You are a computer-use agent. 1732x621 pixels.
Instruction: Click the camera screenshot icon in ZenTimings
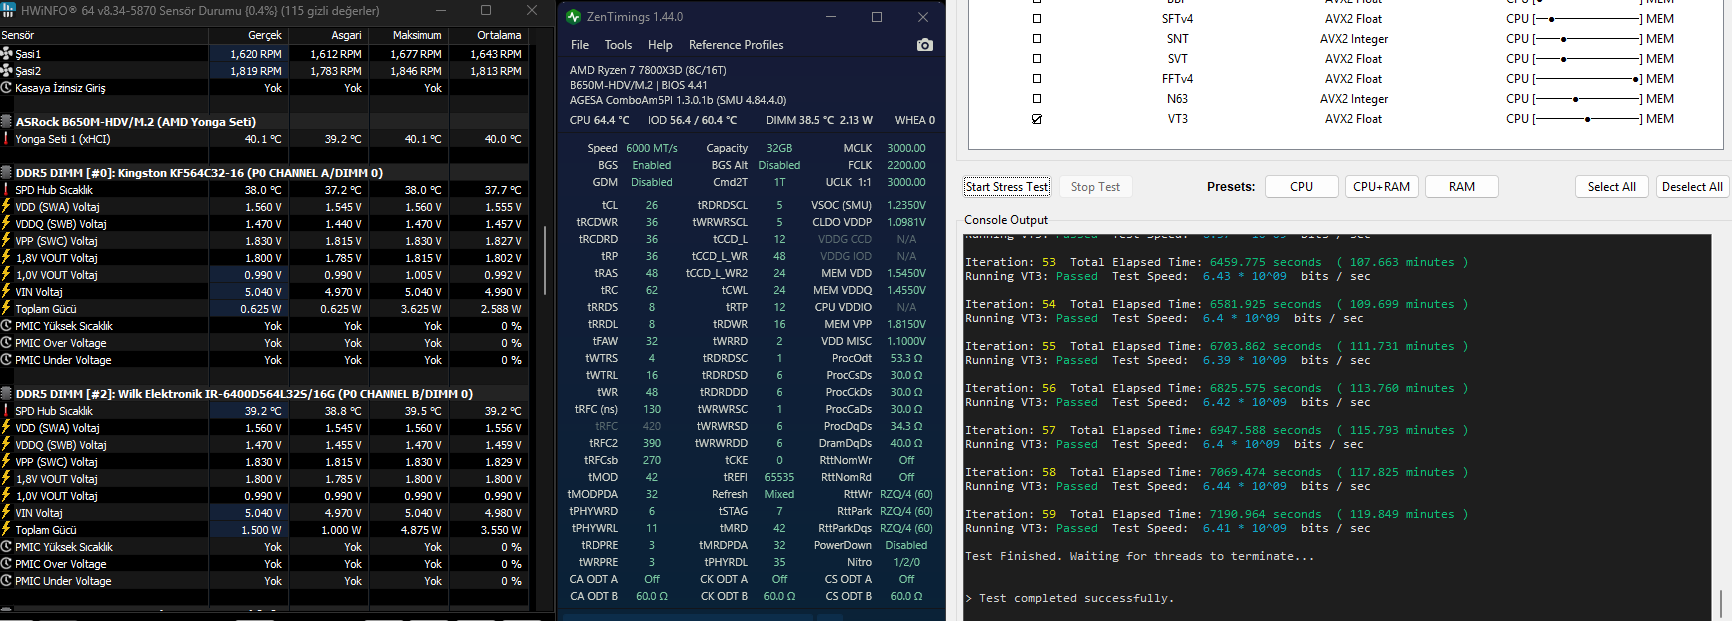pos(924,45)
